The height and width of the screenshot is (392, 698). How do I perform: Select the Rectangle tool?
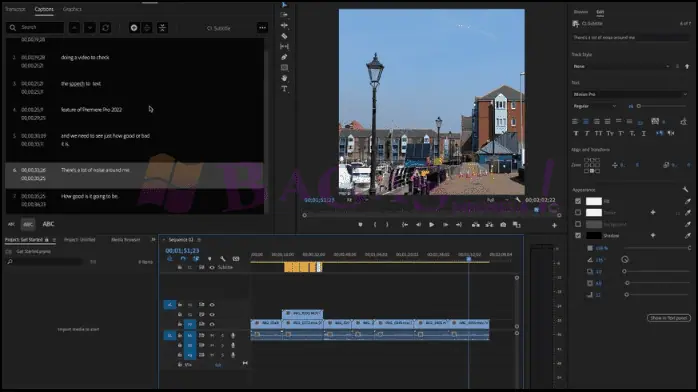point(284,68)
